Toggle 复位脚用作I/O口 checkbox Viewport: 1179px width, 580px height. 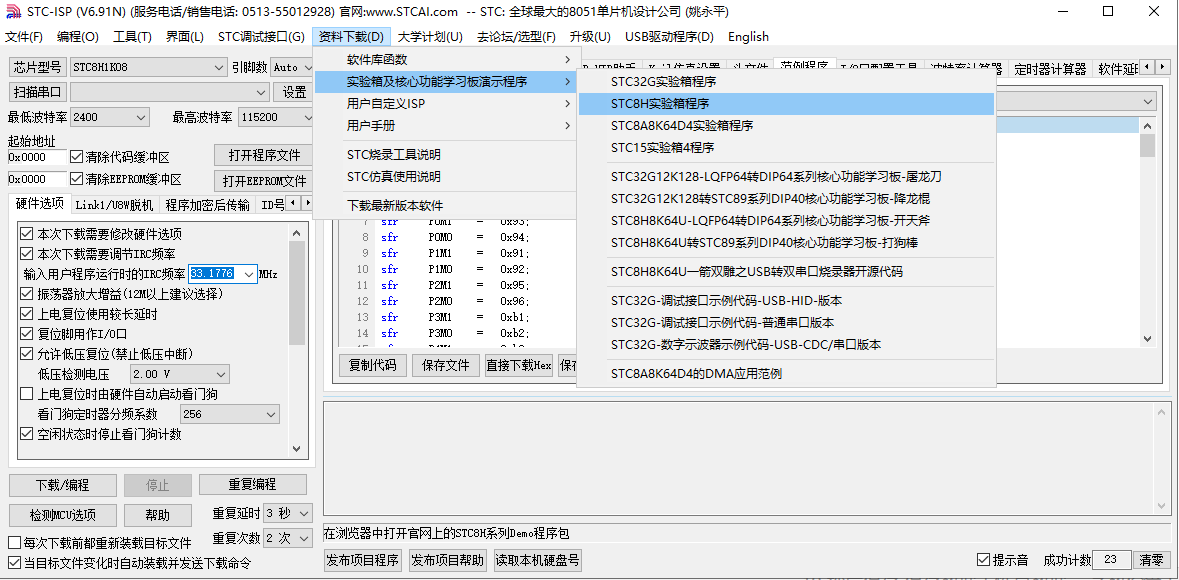point(26,333)
